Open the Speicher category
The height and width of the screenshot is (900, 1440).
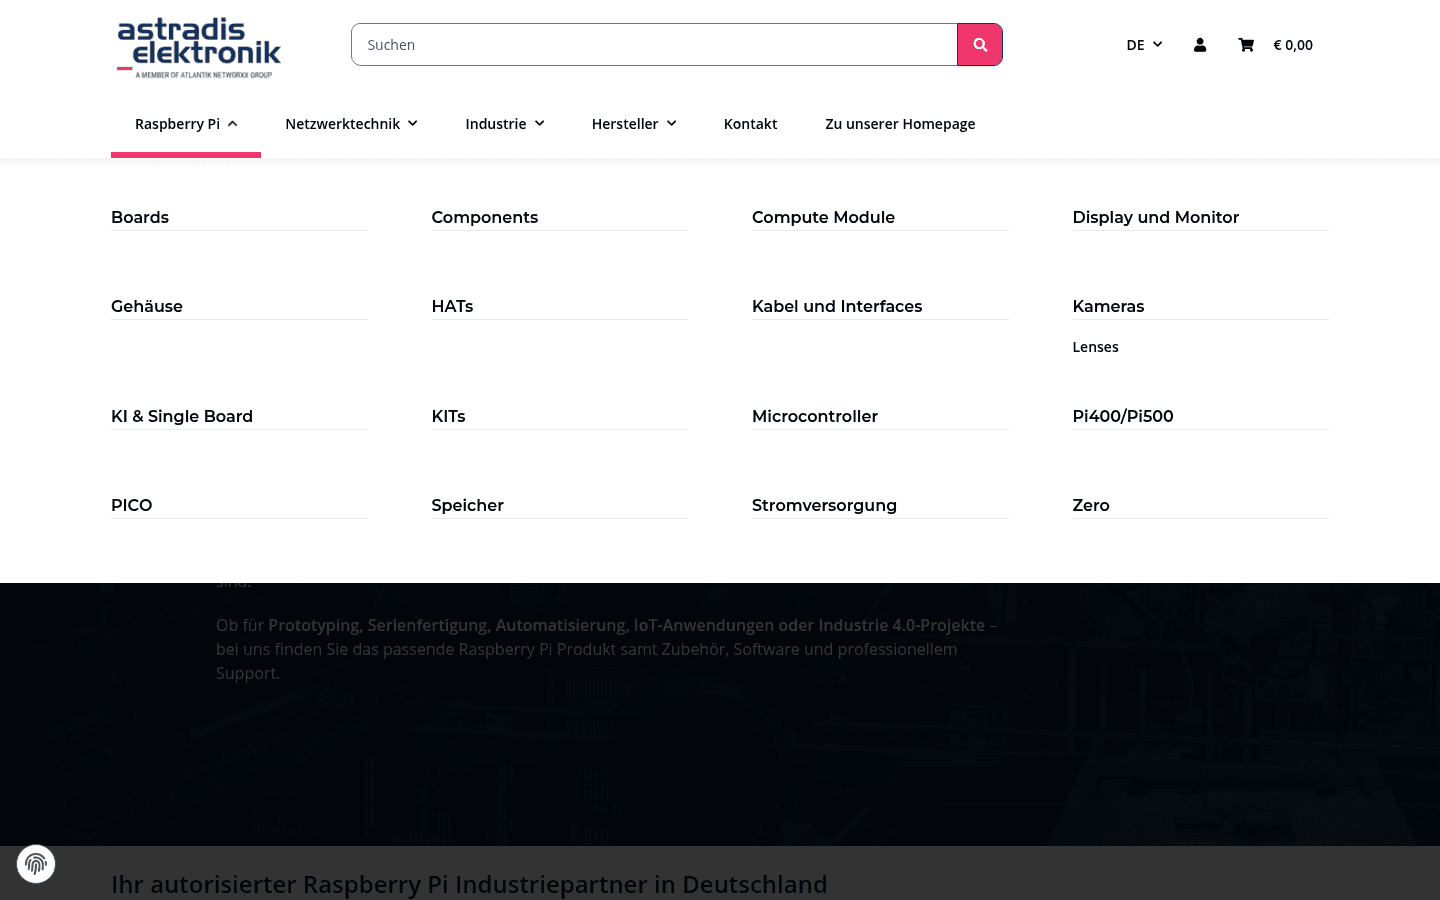pyautogui.click(x=468, y=505)
